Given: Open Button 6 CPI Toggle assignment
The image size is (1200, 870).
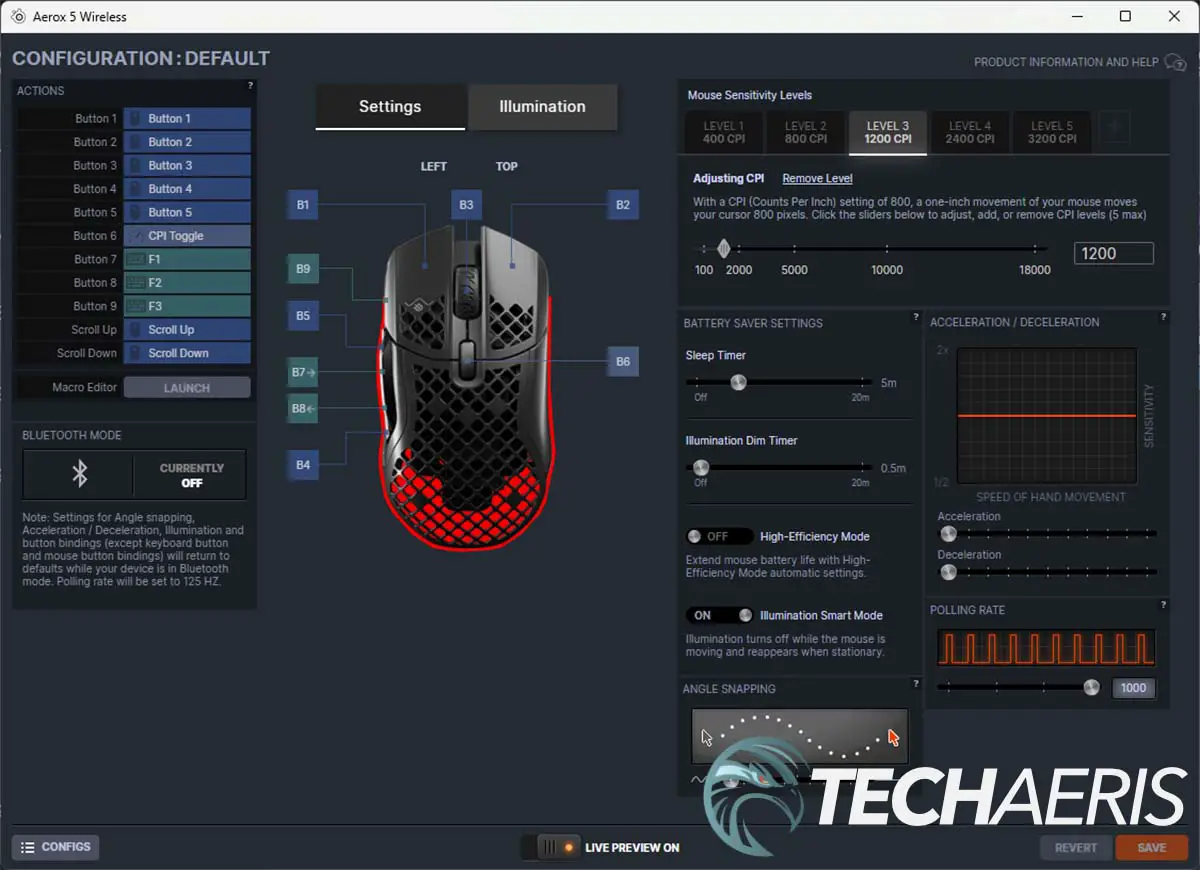Looking at the screenshot, I should pyautogui.click(x=187, y=236).
